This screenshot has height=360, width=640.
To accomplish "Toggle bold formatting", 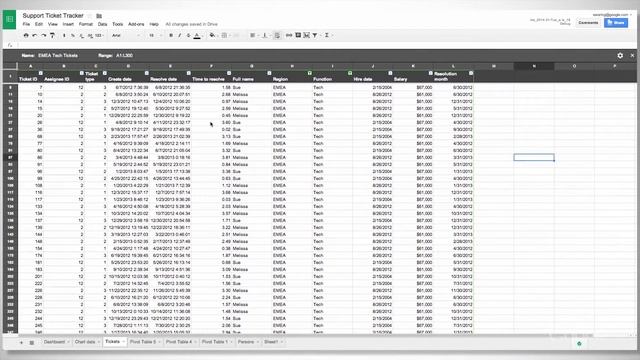I will [x=171, y=36].
